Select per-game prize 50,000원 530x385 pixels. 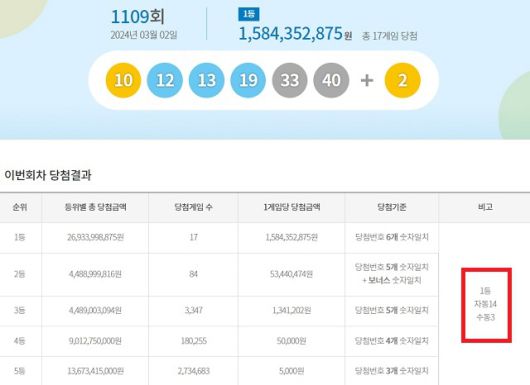tap(292, 341)
